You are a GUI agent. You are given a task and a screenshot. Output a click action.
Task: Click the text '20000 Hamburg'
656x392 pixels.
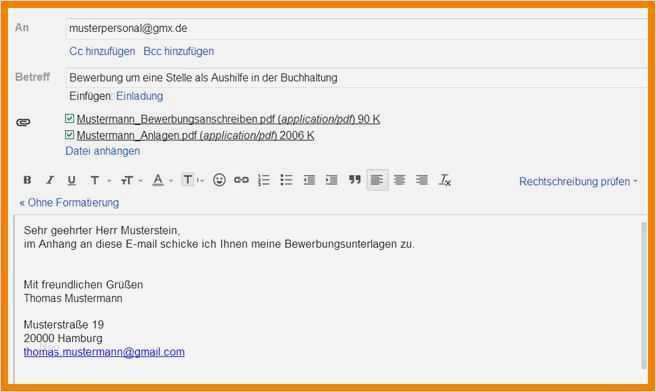63,338
